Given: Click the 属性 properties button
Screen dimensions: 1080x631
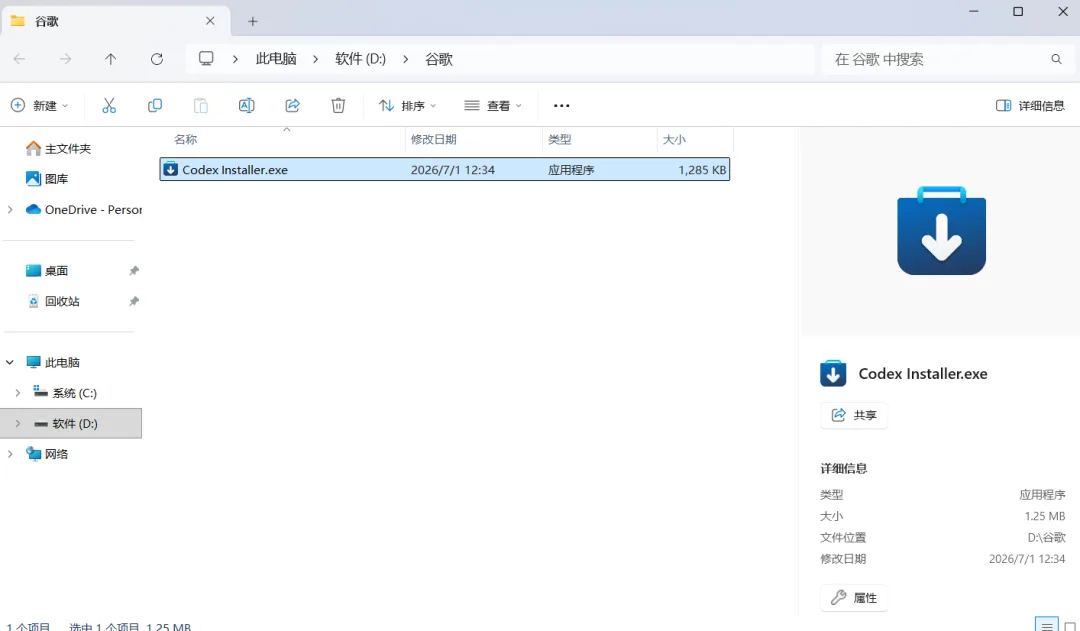Looking at the screenshot, I should click(x=854, y=597).
